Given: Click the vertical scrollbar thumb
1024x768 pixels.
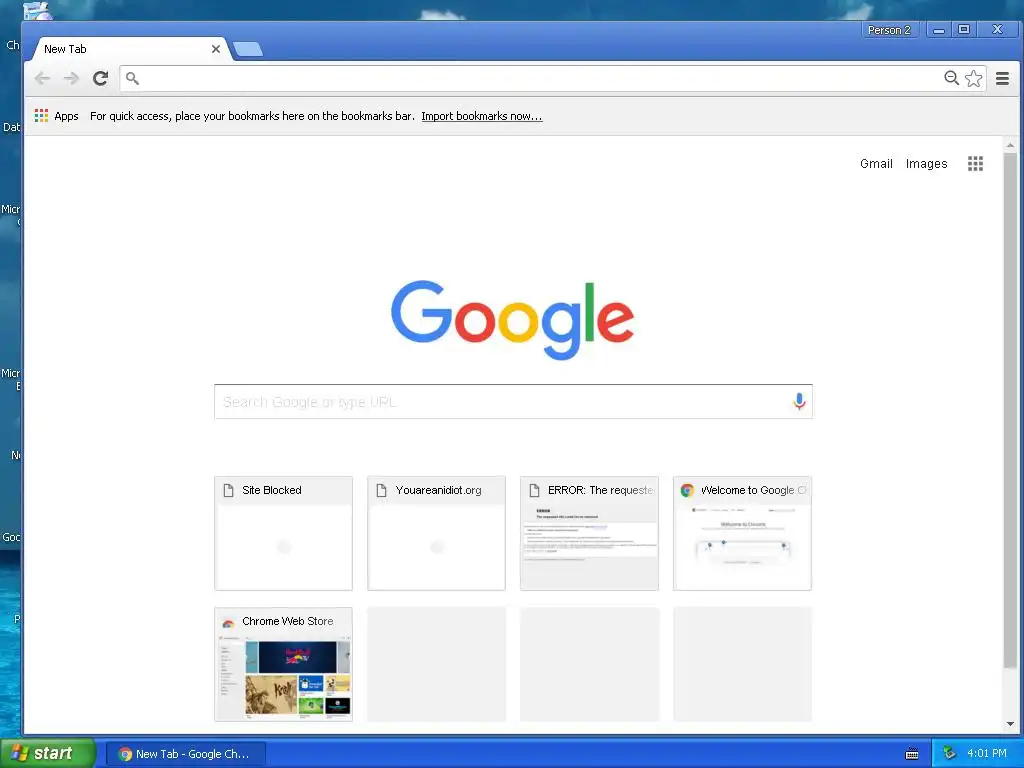Looking at the screenshot, I should (x=1010, y=411).
